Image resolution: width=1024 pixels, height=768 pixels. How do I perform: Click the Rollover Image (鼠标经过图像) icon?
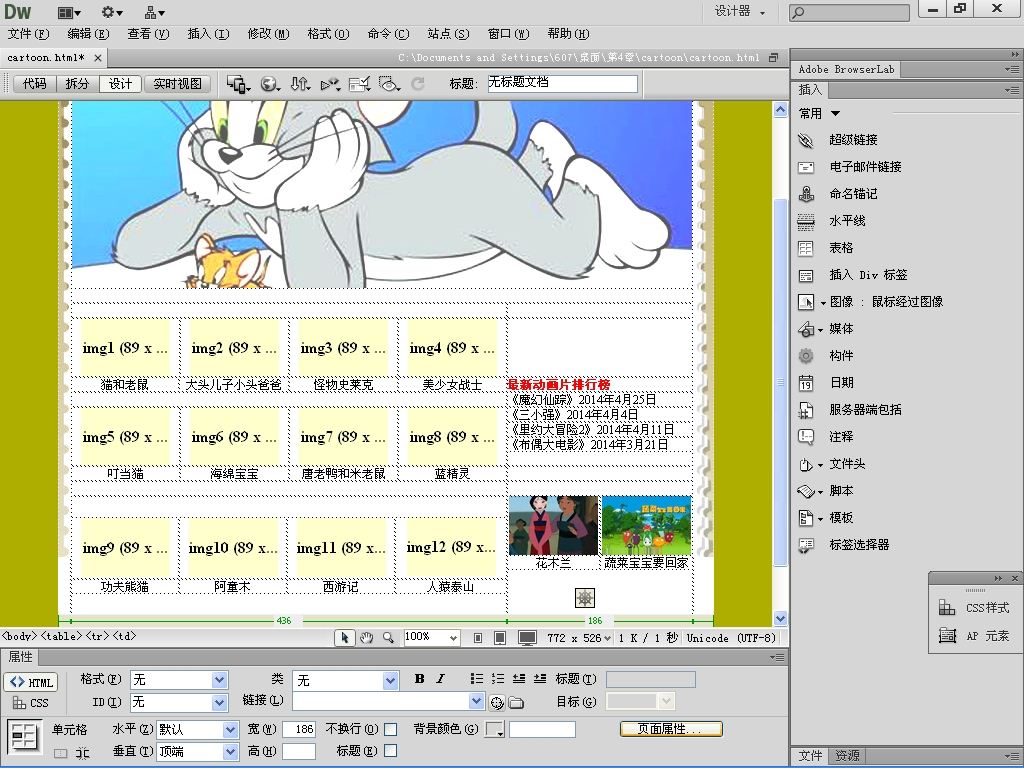tap(806, 302)
